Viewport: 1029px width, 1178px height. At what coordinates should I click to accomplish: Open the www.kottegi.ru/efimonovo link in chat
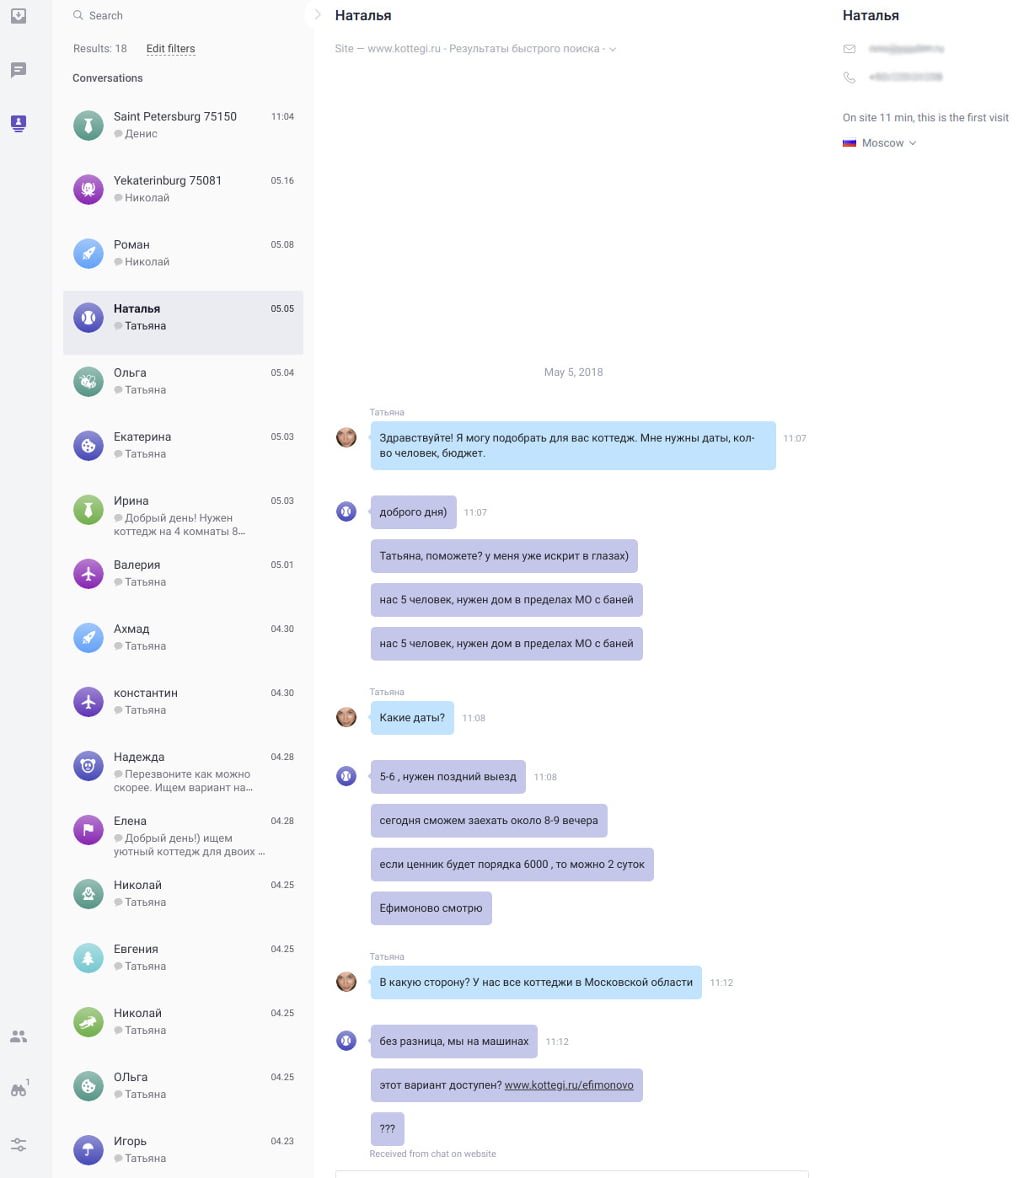(x=569, y=1085)
